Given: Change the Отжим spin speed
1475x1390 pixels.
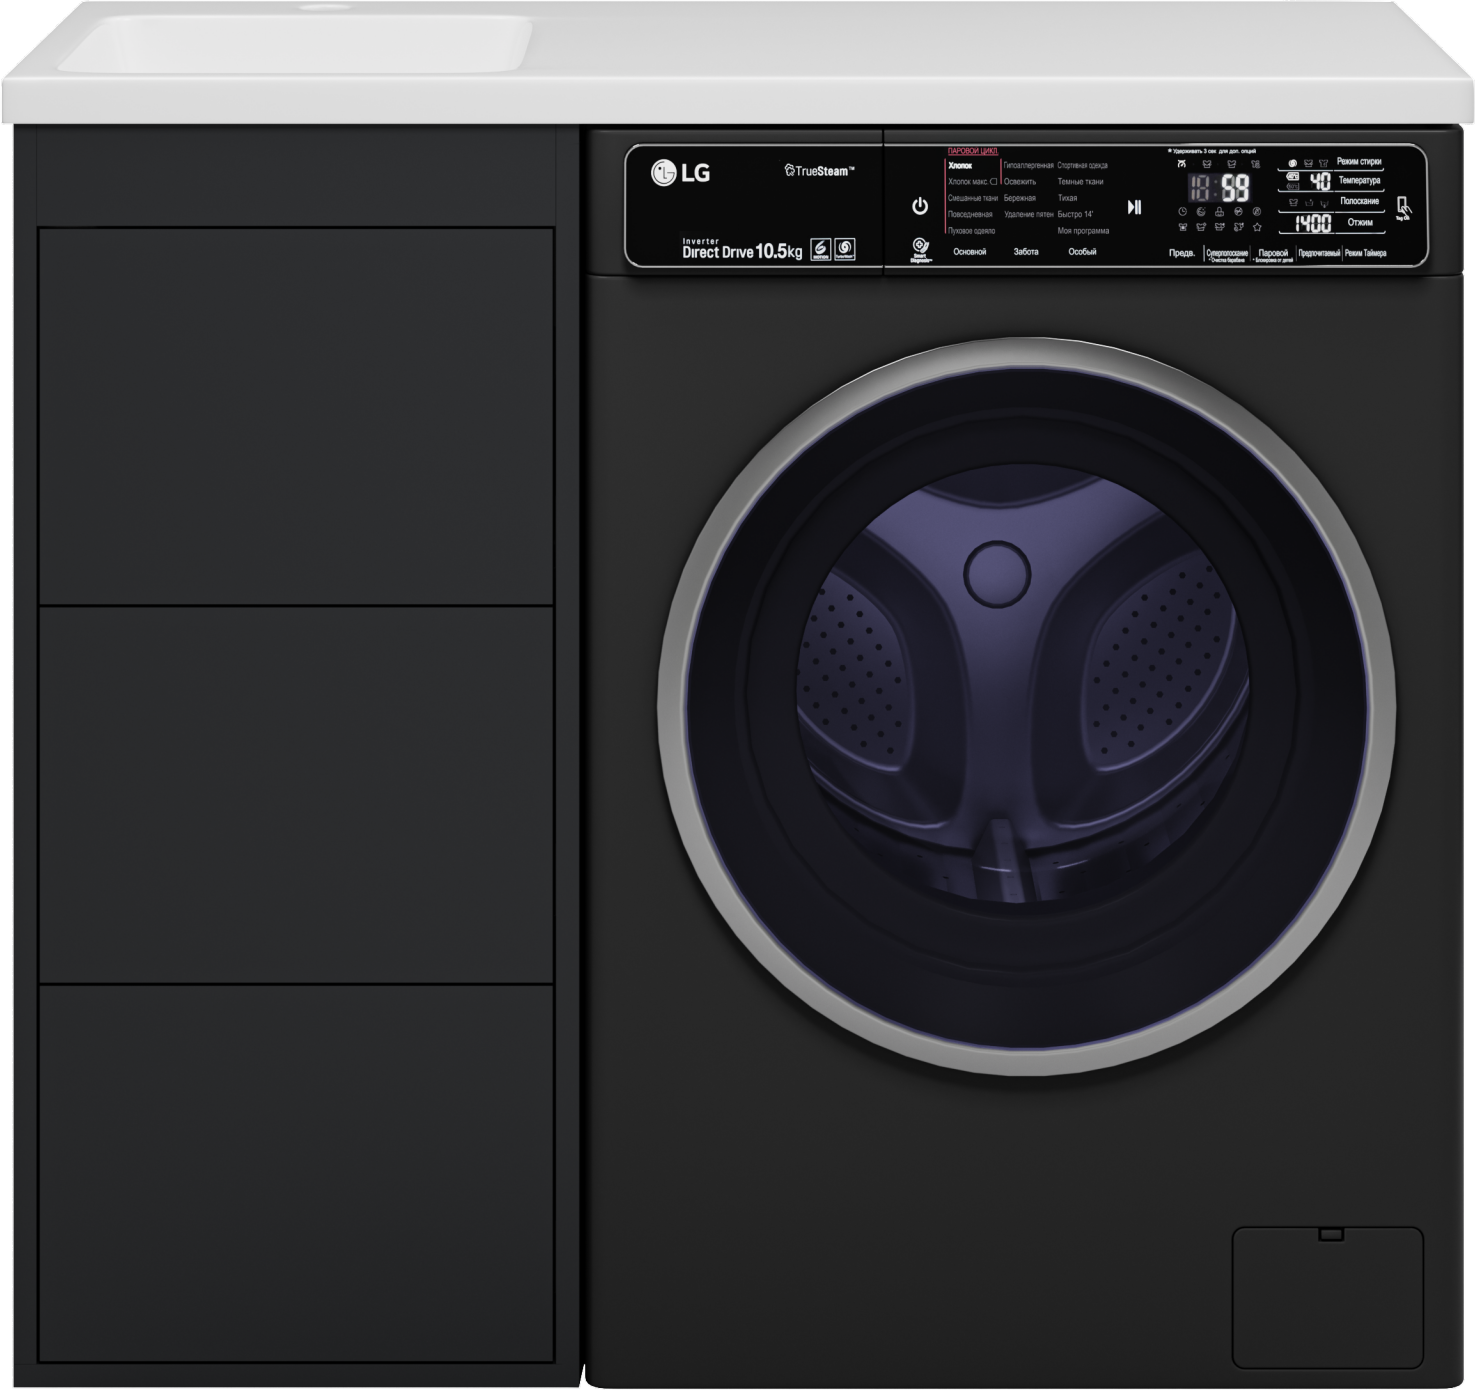Looking at the screenshot, I should (1359, 222).
